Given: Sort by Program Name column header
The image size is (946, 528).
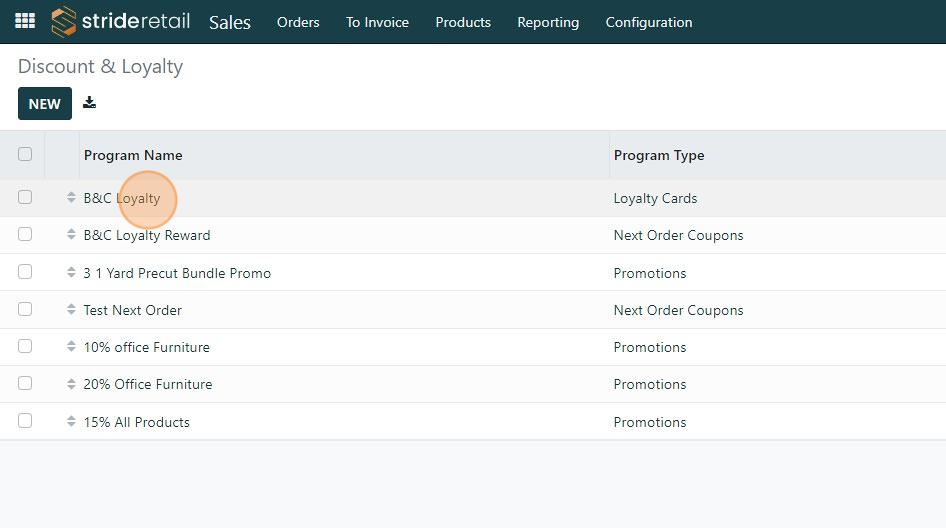Looking at the screenshot, I should pyautogui.click(x=133, y=155).
